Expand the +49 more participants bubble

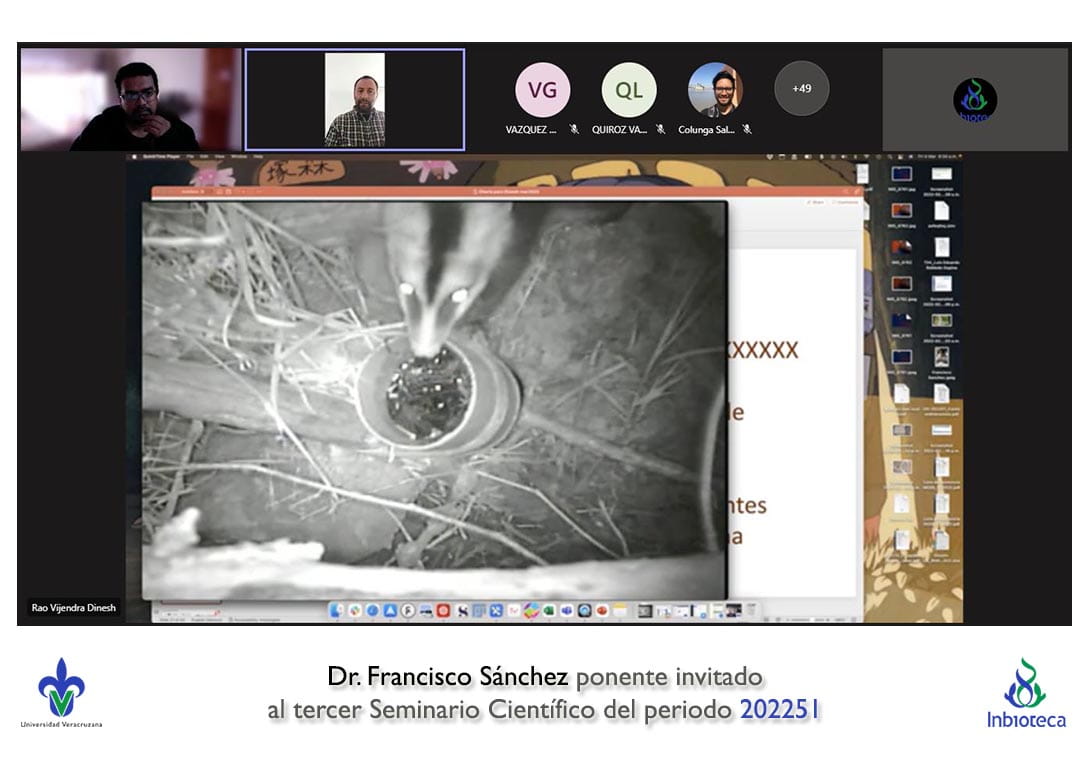pos(801,89)
